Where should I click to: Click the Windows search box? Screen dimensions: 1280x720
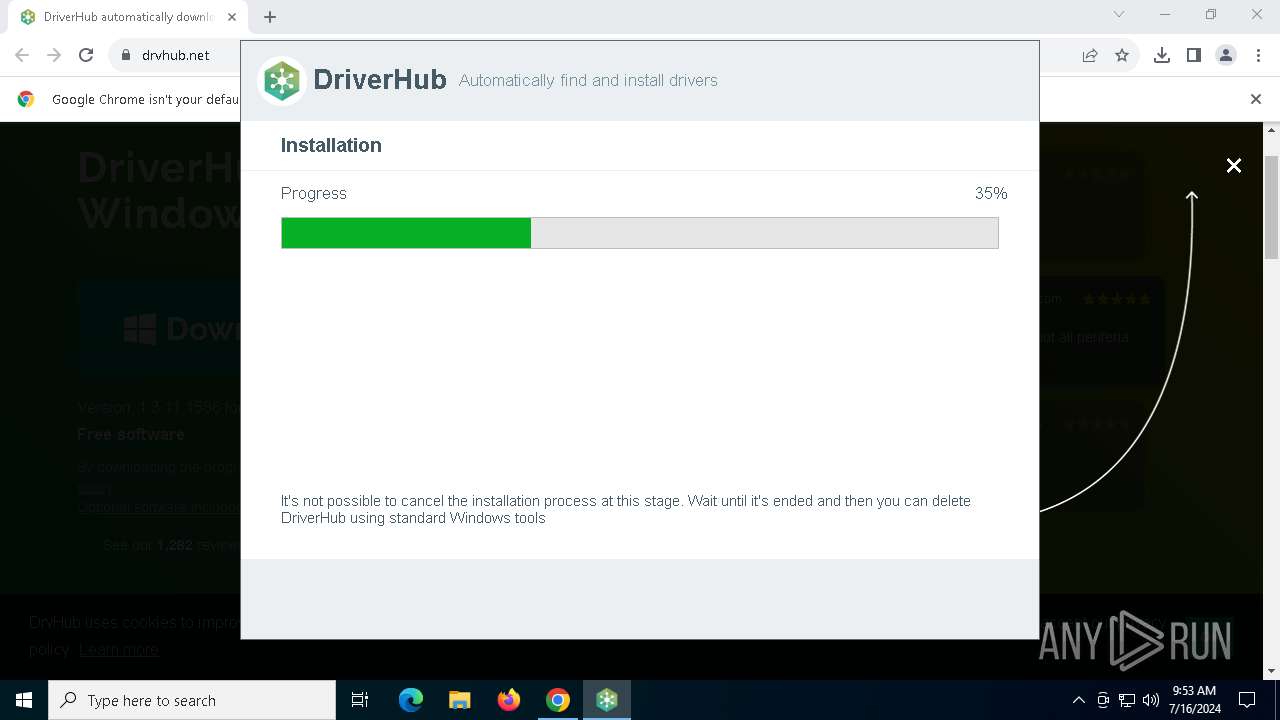(192, 700)
